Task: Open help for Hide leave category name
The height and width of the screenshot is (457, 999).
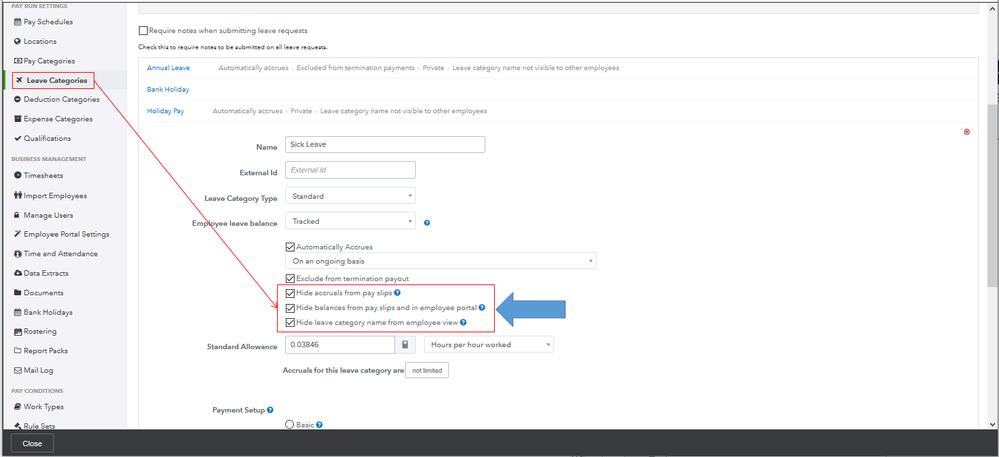Action: [x=463, y=323]
